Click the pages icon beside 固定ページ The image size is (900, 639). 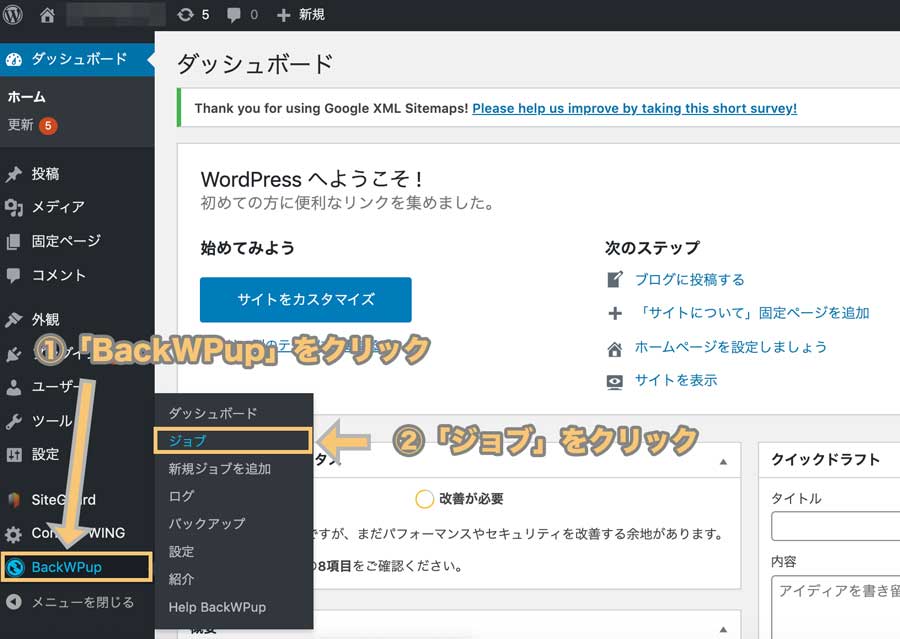(14, 242)
